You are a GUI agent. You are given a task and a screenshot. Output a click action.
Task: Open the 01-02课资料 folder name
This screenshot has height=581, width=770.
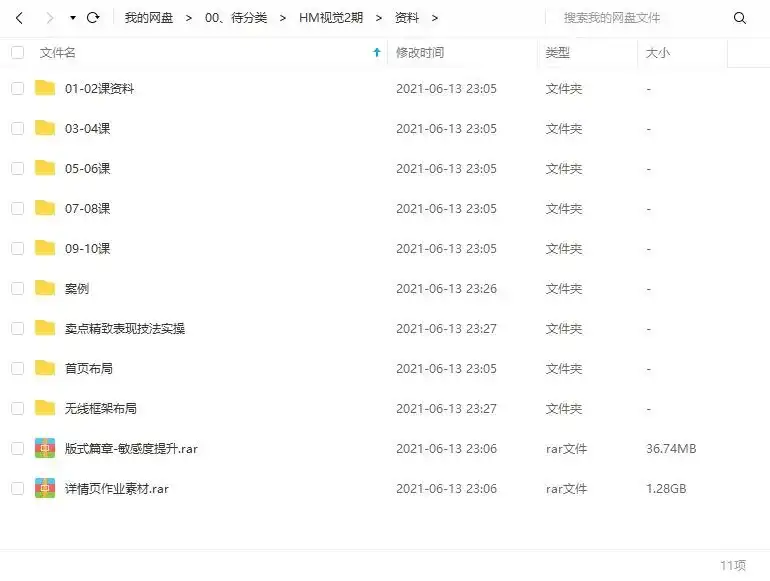(99, 89)
